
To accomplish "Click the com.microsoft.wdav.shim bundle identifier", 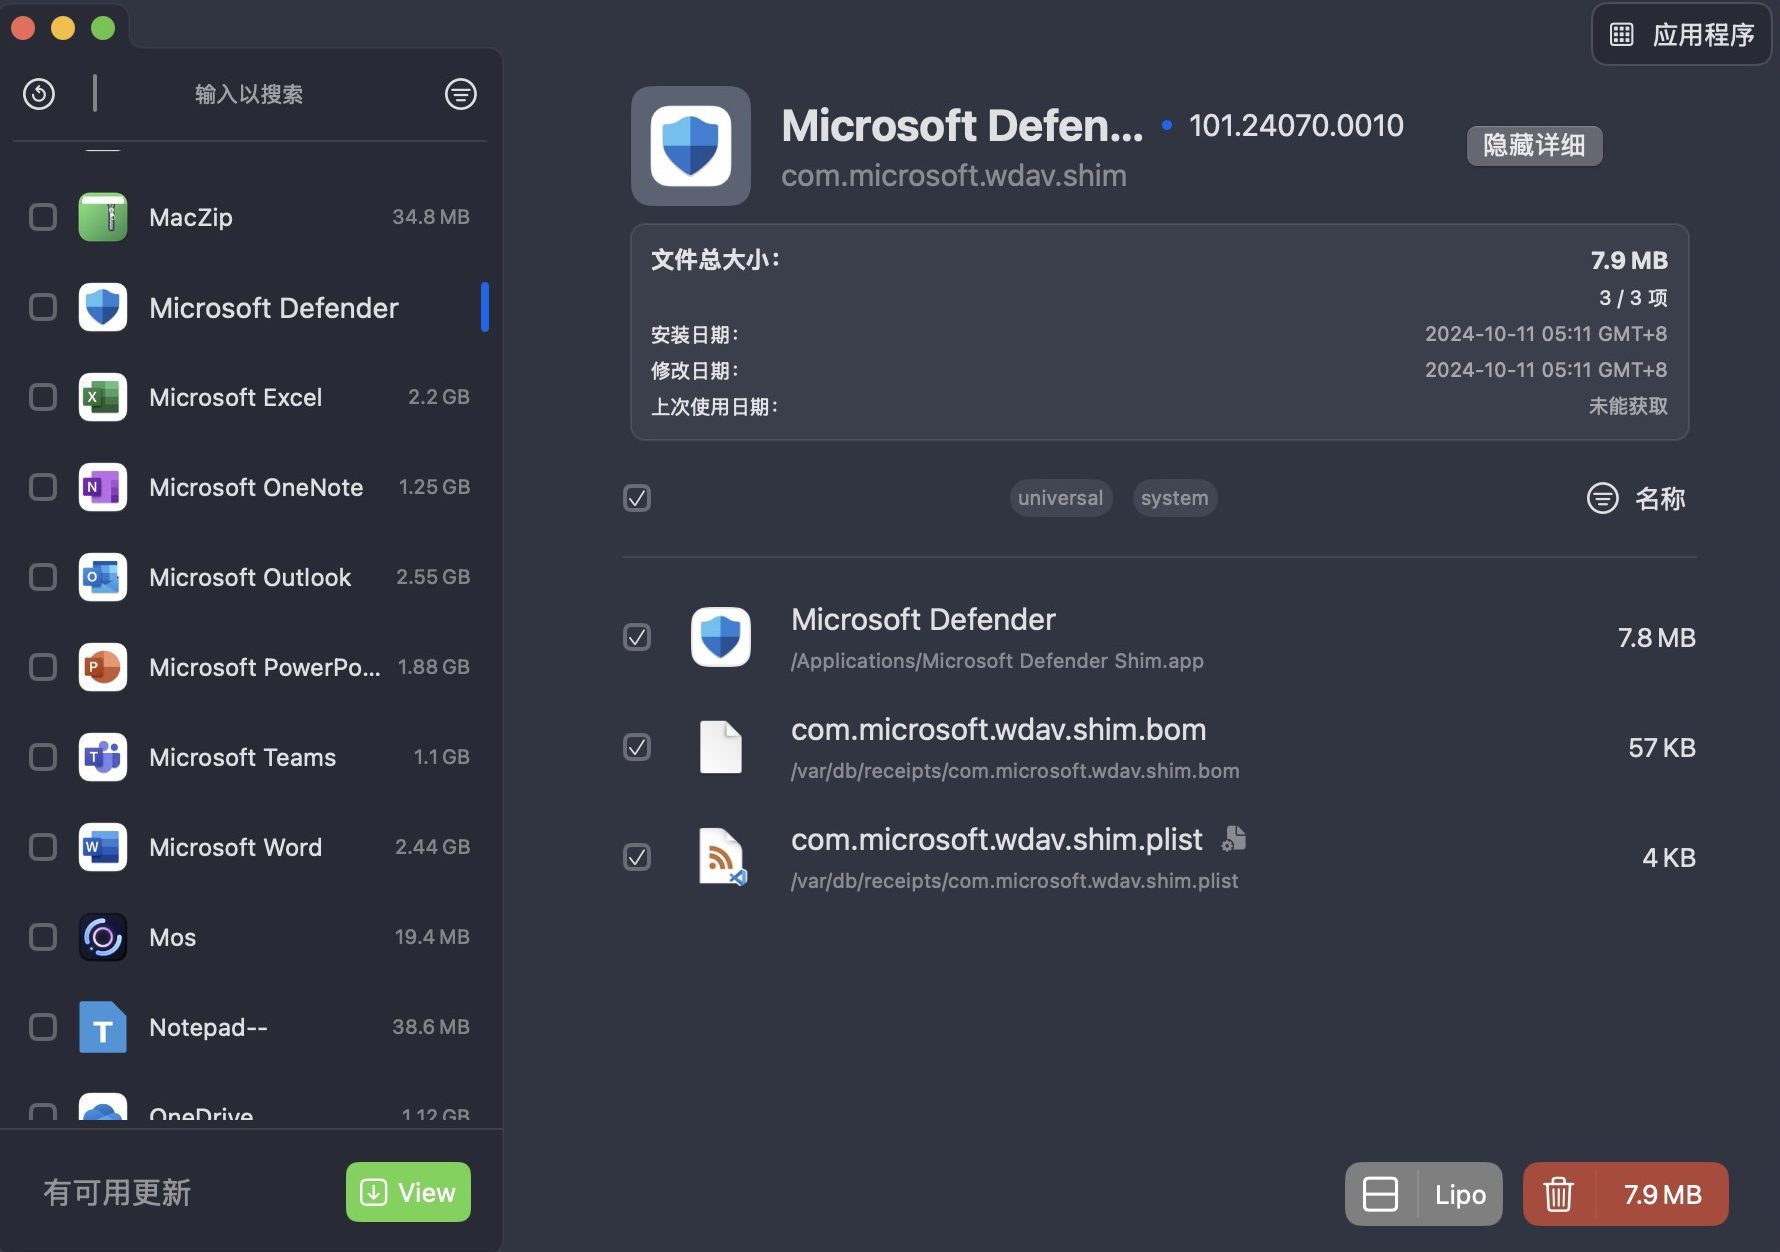I will point(954,176).
